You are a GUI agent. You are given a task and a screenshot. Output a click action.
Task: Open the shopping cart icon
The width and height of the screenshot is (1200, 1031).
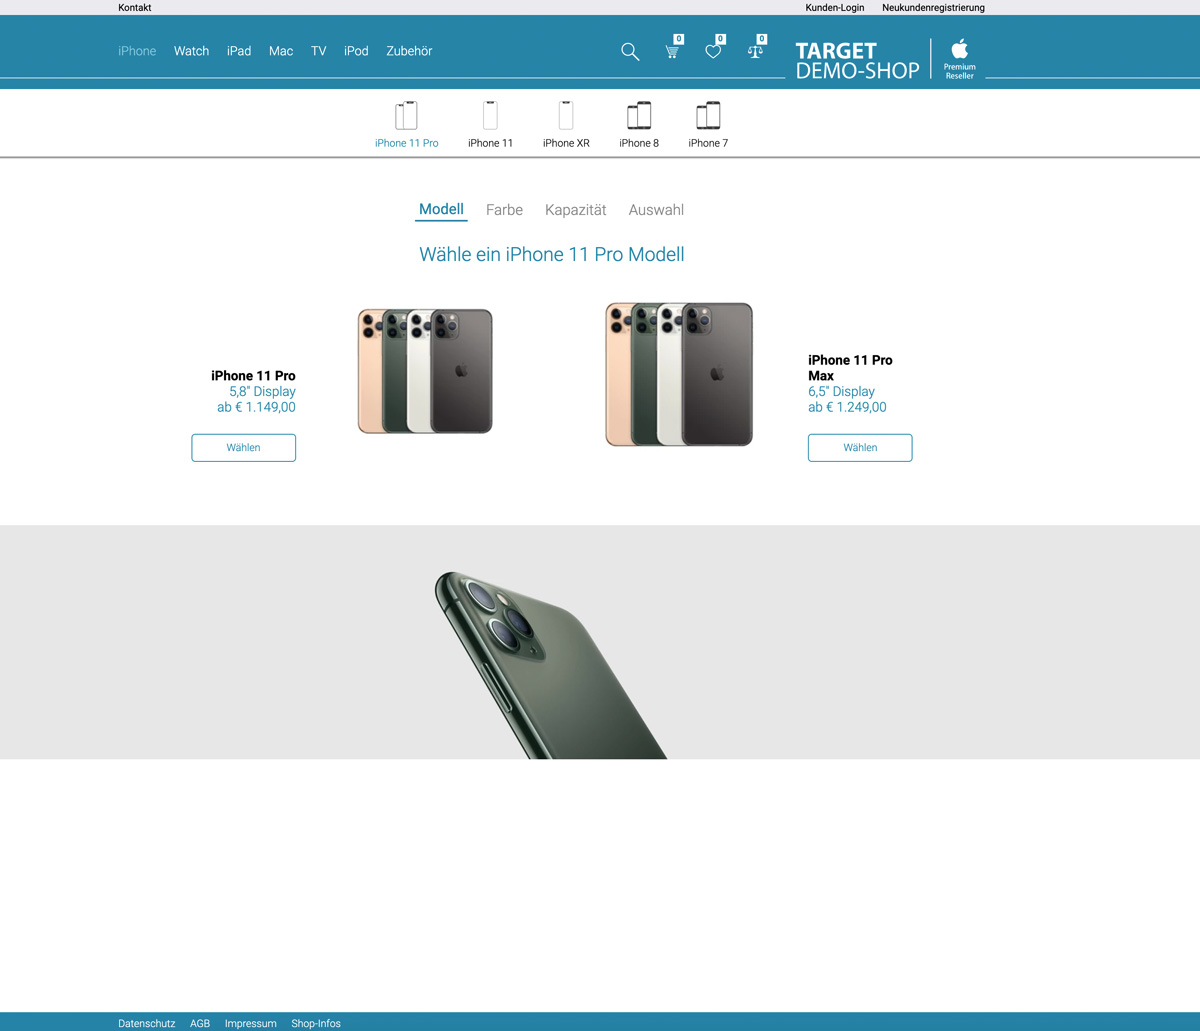click(x=673, y=51)
